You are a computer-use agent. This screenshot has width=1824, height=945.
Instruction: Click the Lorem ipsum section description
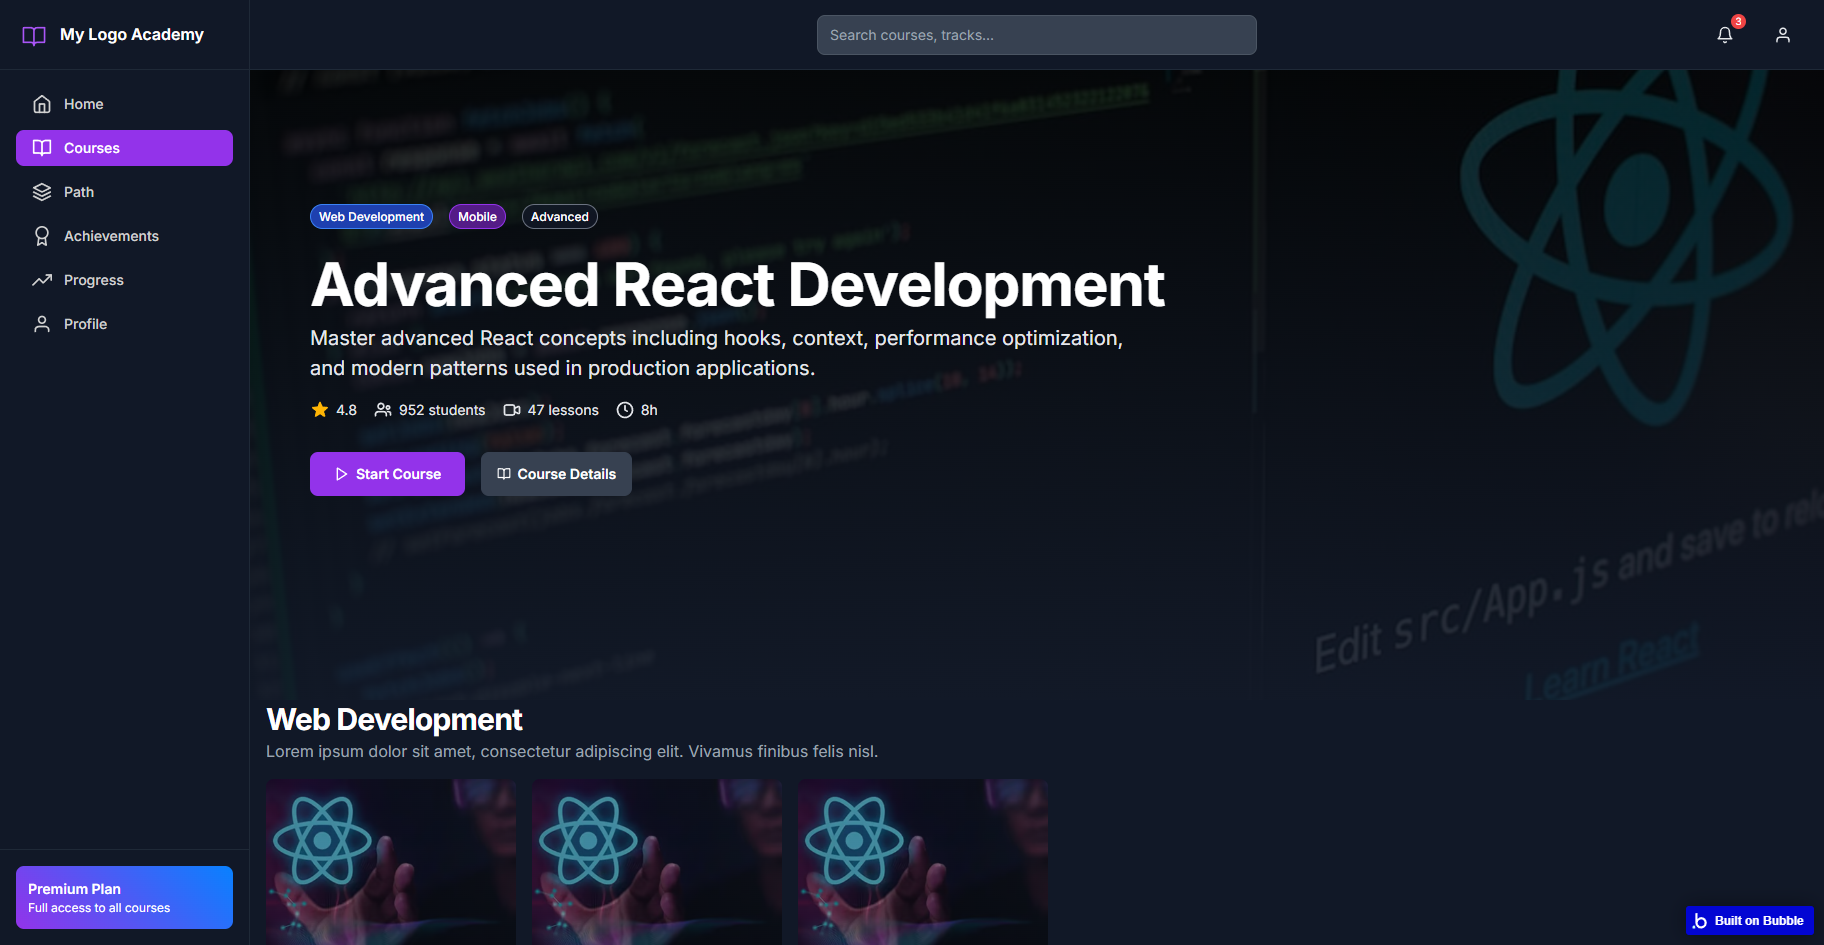(572, 751)
